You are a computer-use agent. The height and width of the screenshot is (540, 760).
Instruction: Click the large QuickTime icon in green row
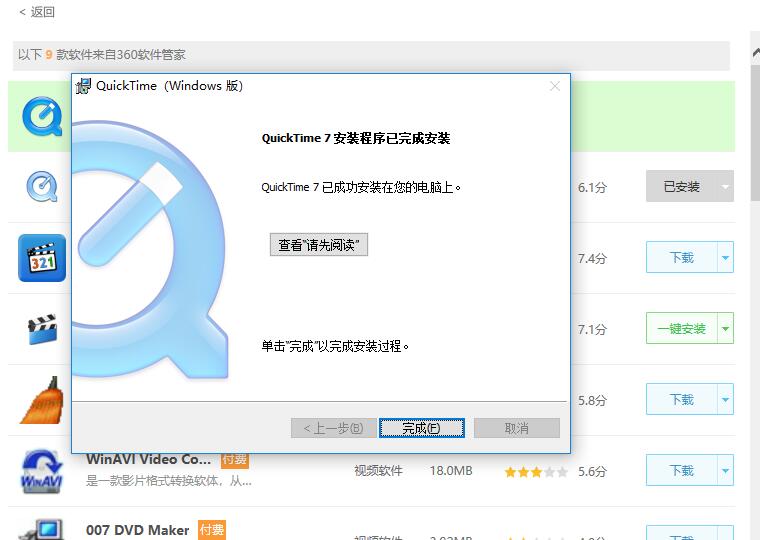coord(42,116)
